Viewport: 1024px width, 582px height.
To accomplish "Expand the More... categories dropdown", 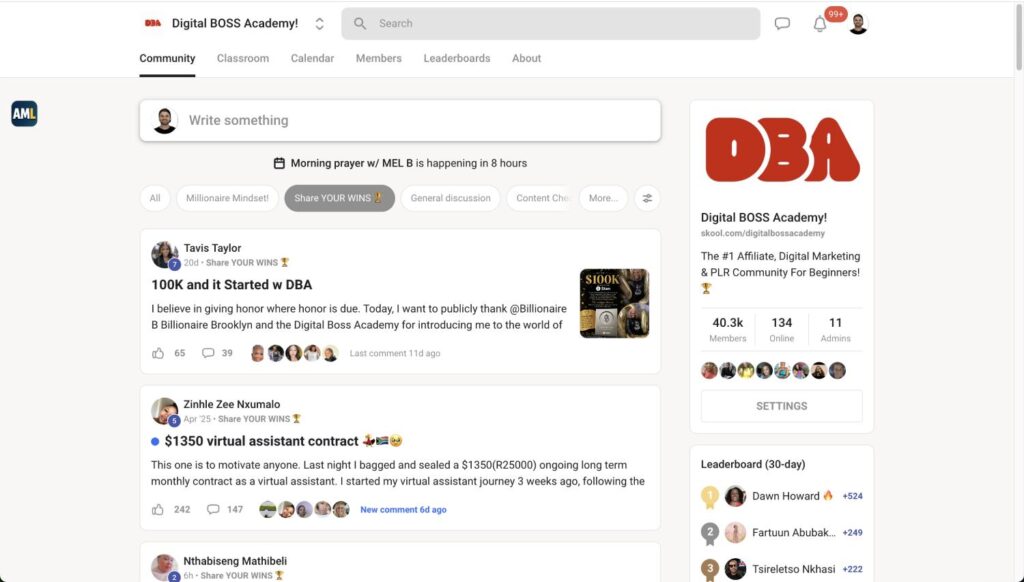I will 603,198.
